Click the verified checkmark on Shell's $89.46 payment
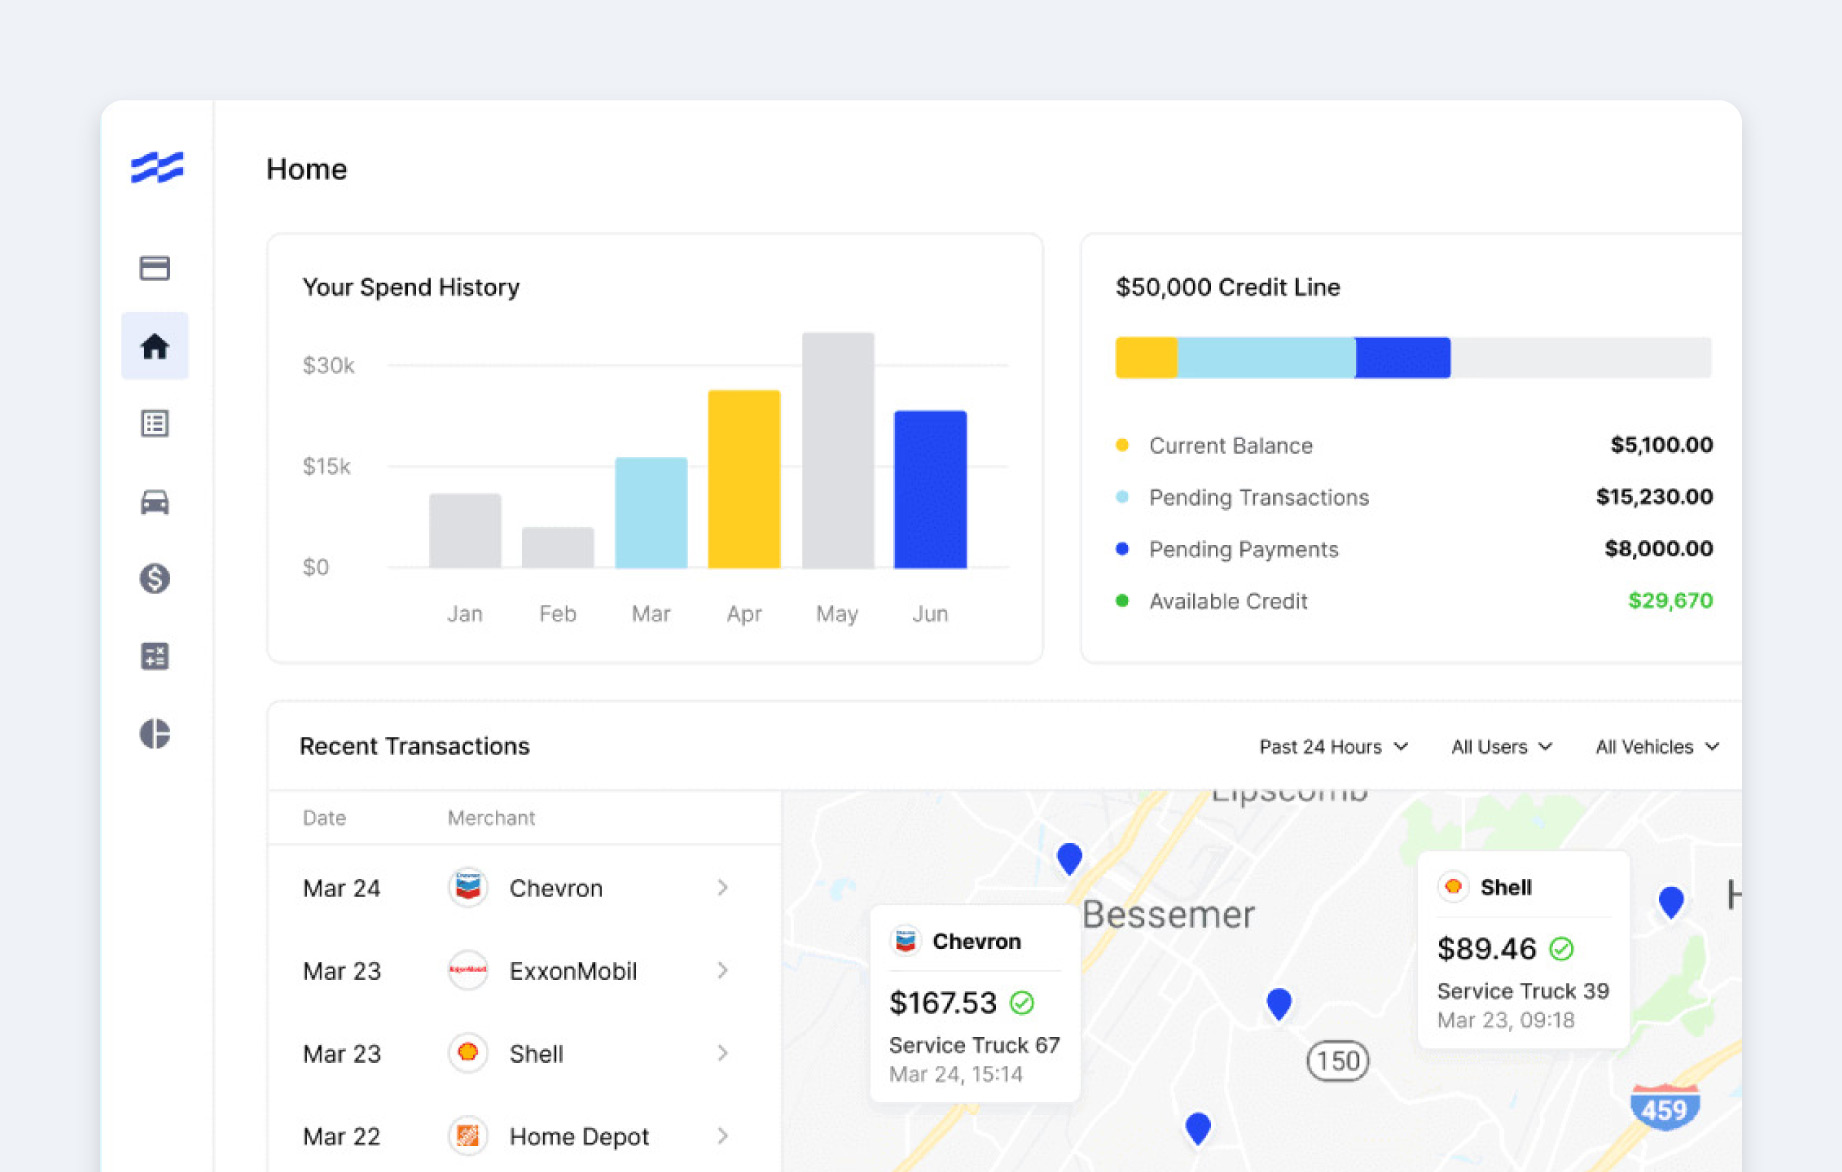Screen dimensions: 1842x1172 pos(1563,948)
